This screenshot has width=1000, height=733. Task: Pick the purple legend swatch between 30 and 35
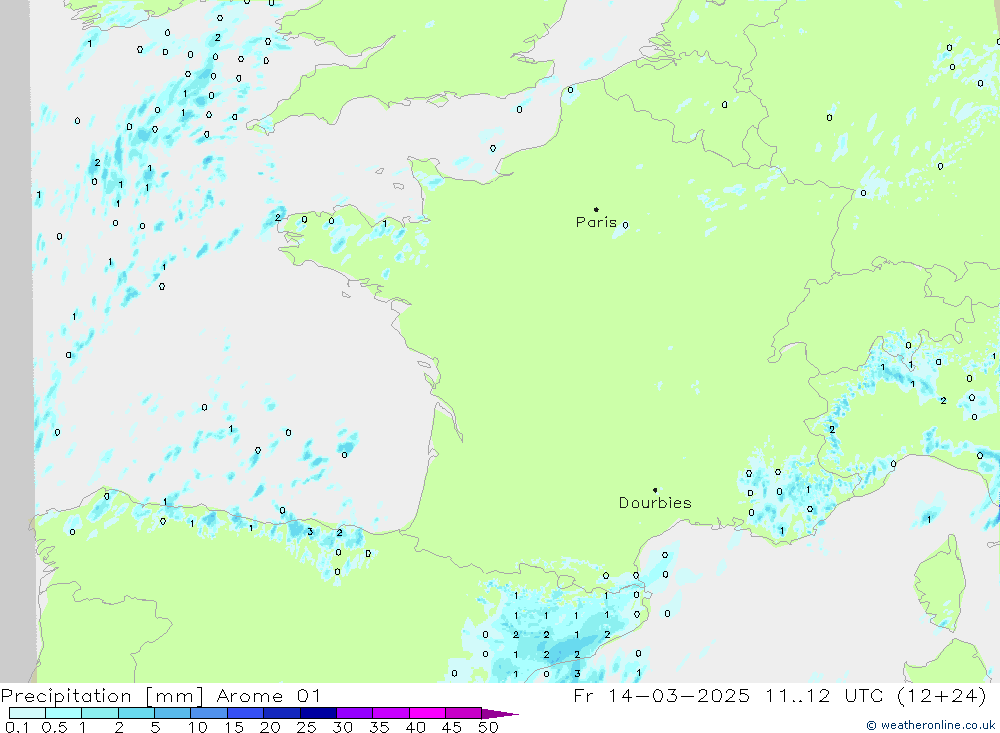[354, 713]
